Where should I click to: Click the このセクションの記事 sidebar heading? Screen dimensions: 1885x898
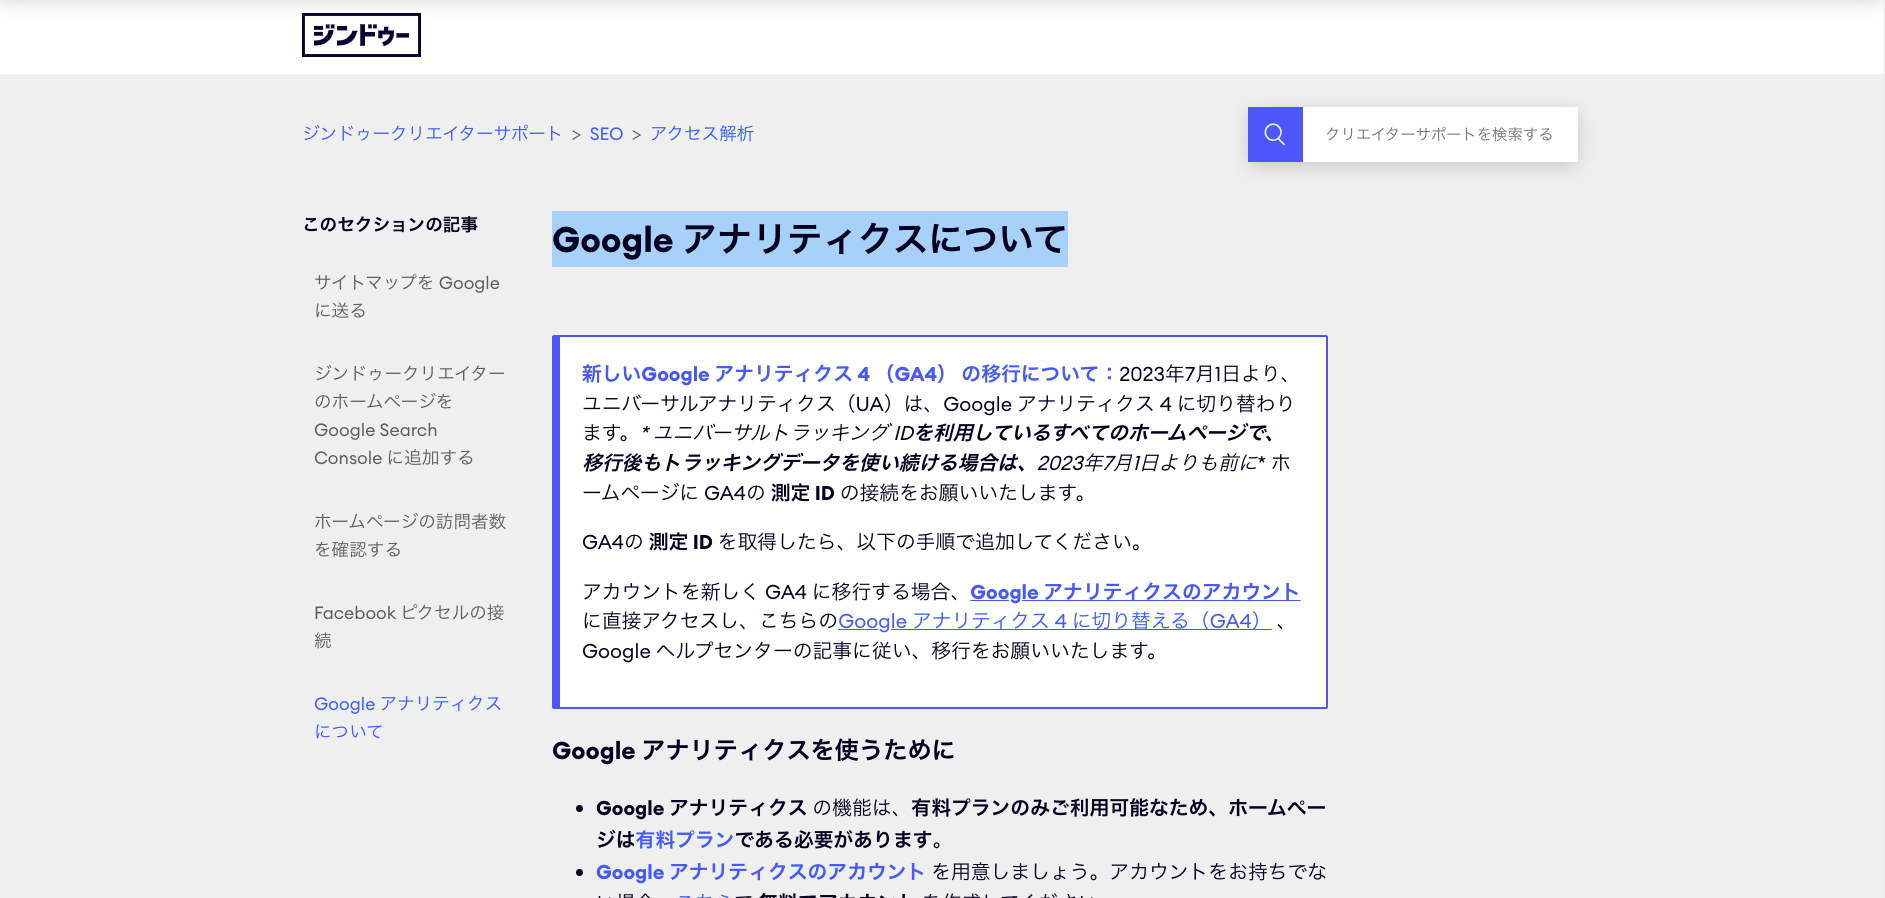(391, 224)
